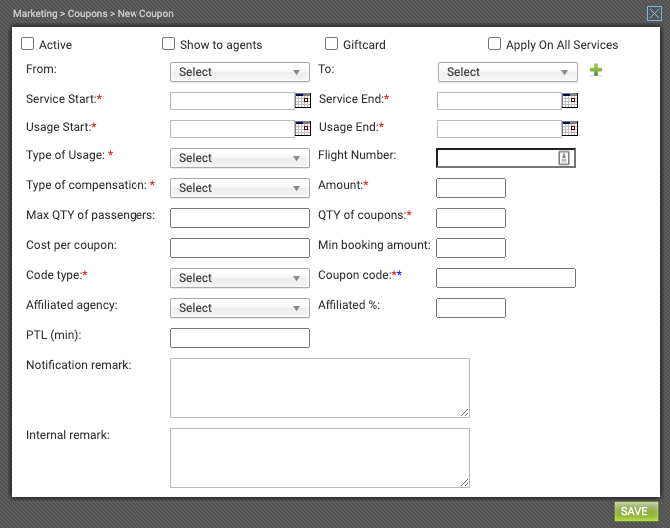
Task: Click the PTL (min) input field
Action: [x=240, y=338]
